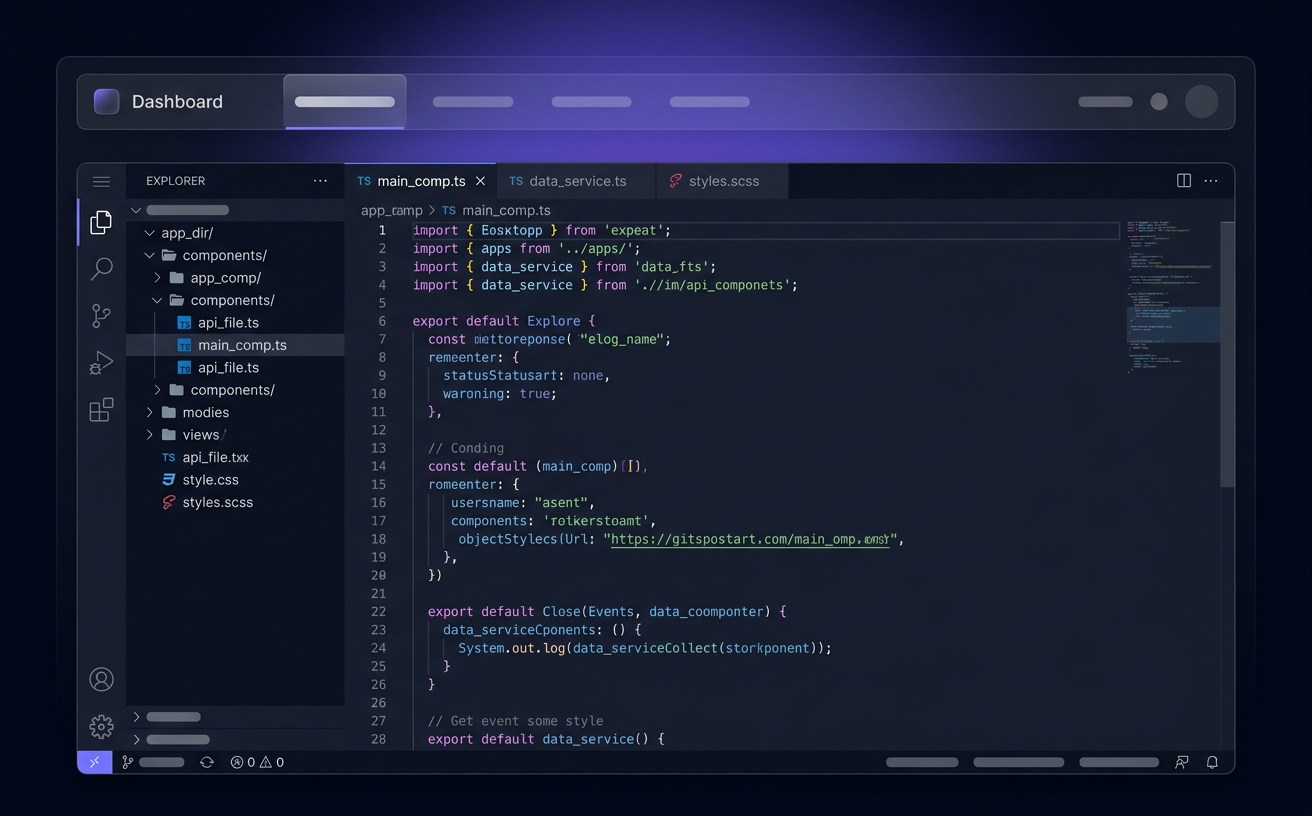Click the app_ramp breadcrumb

390,210
